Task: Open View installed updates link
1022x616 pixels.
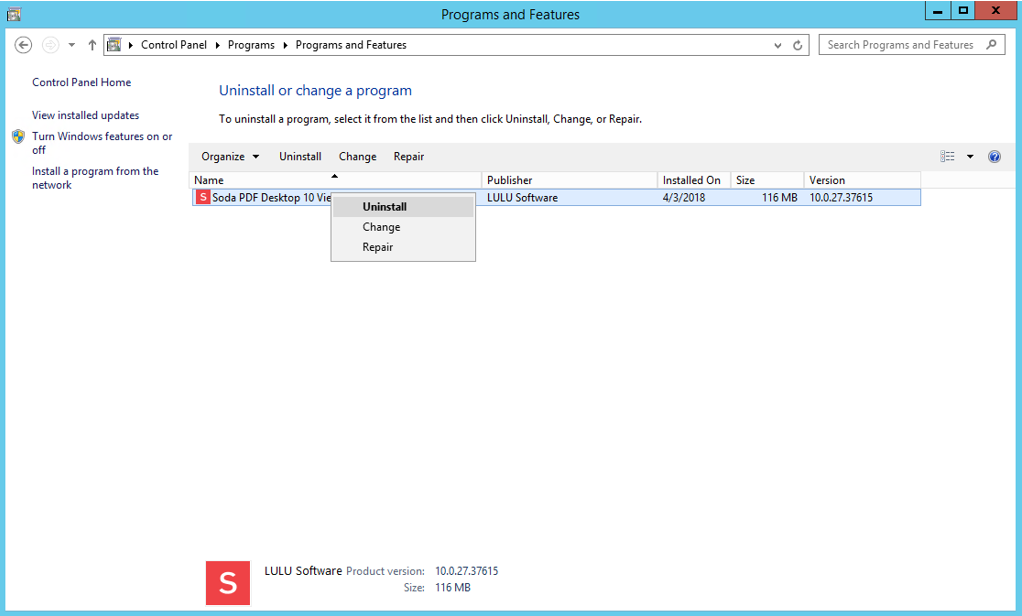Action: pyautogui.click(x=85, y=115)
